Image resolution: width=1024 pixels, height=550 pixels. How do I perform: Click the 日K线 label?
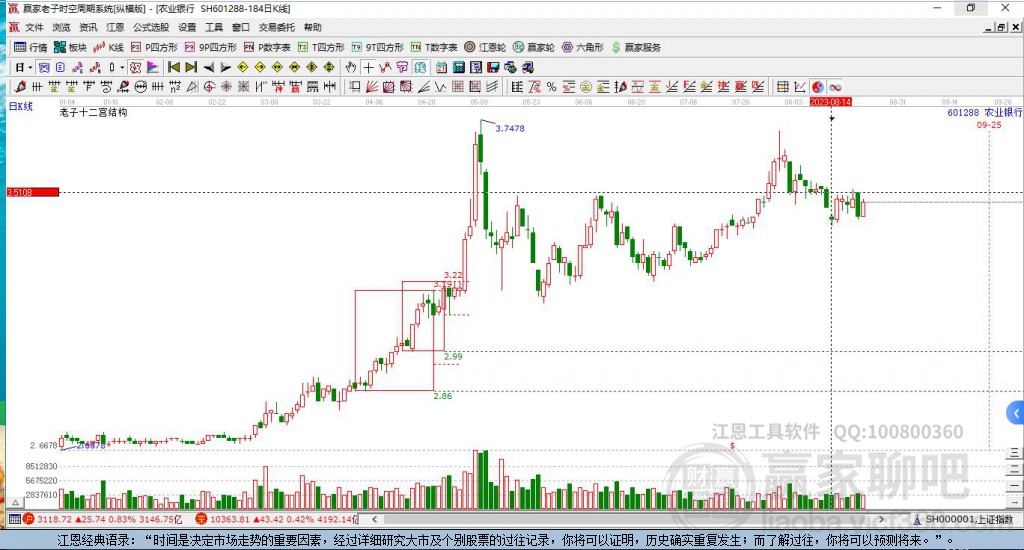(20, 106)
